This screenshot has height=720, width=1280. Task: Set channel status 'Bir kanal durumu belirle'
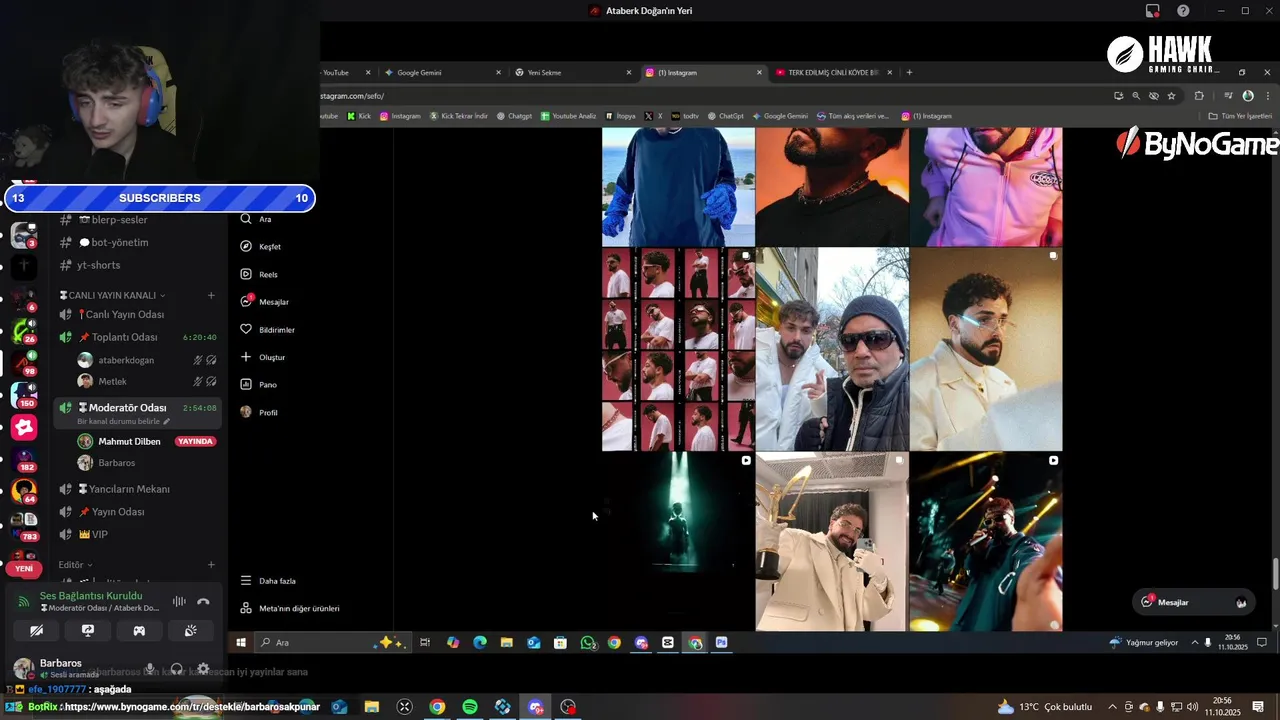[x=123, y=422]
